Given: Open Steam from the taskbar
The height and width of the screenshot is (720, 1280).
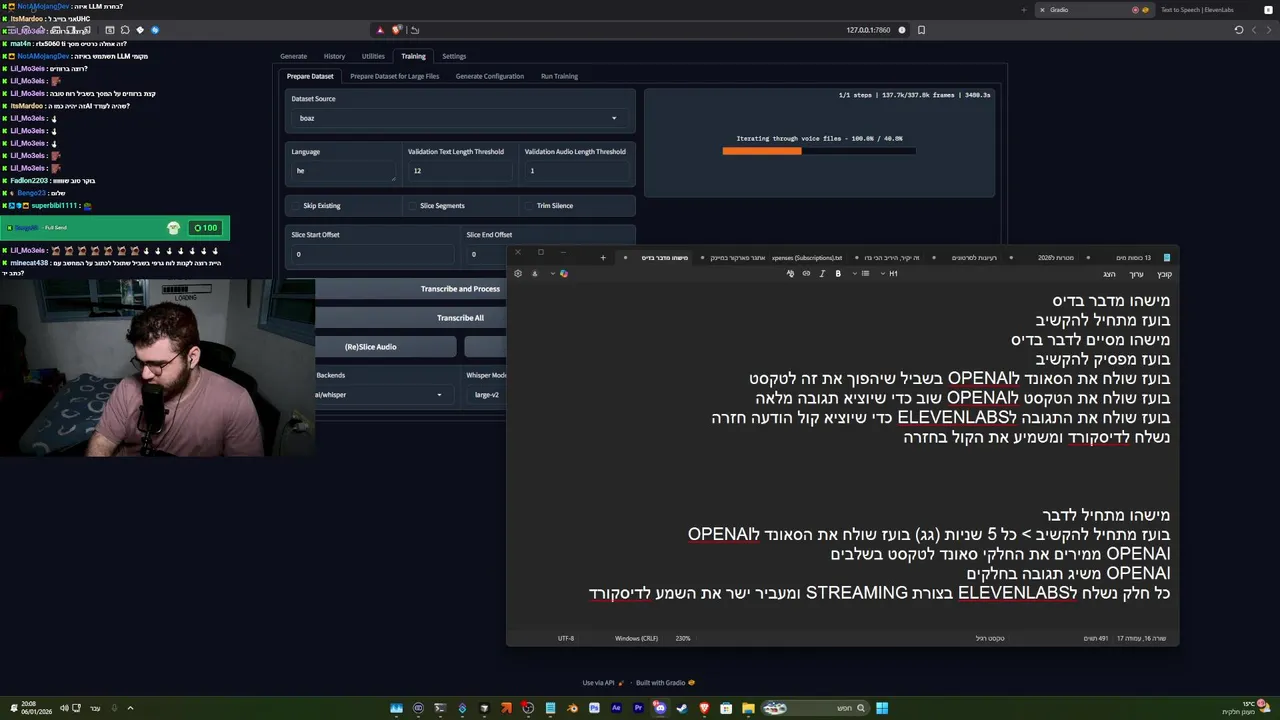Looking at the screenshot, I should click(x=681, y=708).
